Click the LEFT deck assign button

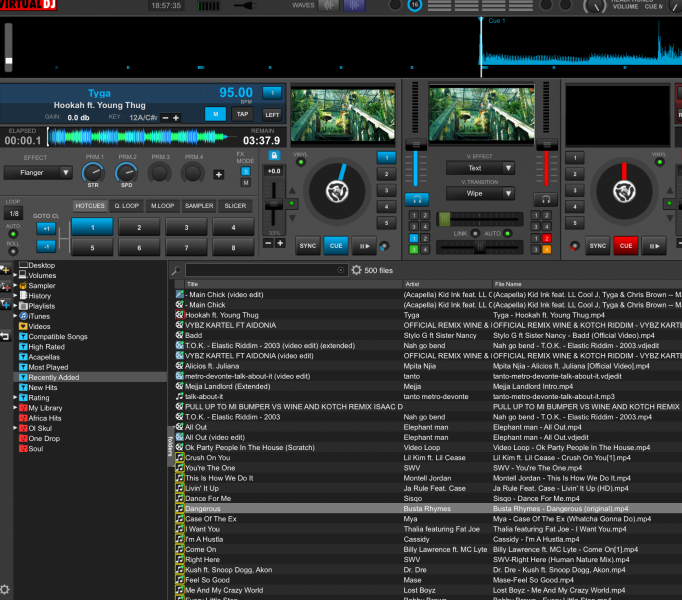coord(272,114)
